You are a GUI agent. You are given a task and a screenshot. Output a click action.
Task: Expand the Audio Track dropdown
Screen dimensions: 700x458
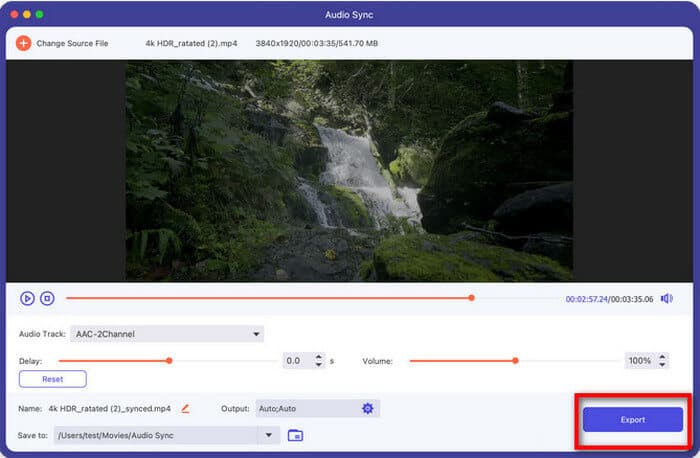point(256,334)
